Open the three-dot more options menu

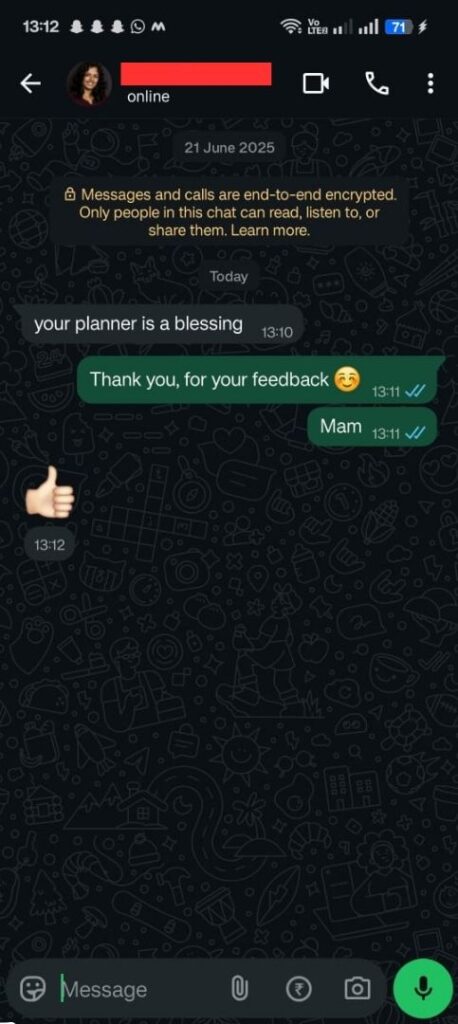[x=430, y=84]
